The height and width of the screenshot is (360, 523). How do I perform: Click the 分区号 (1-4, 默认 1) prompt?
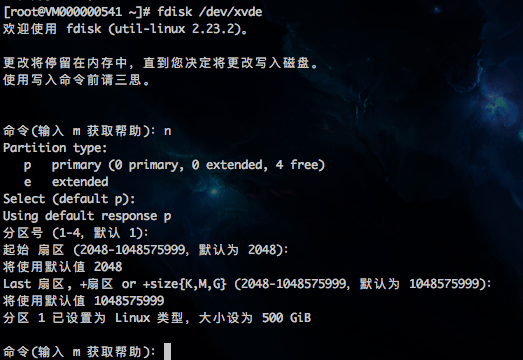76,233
